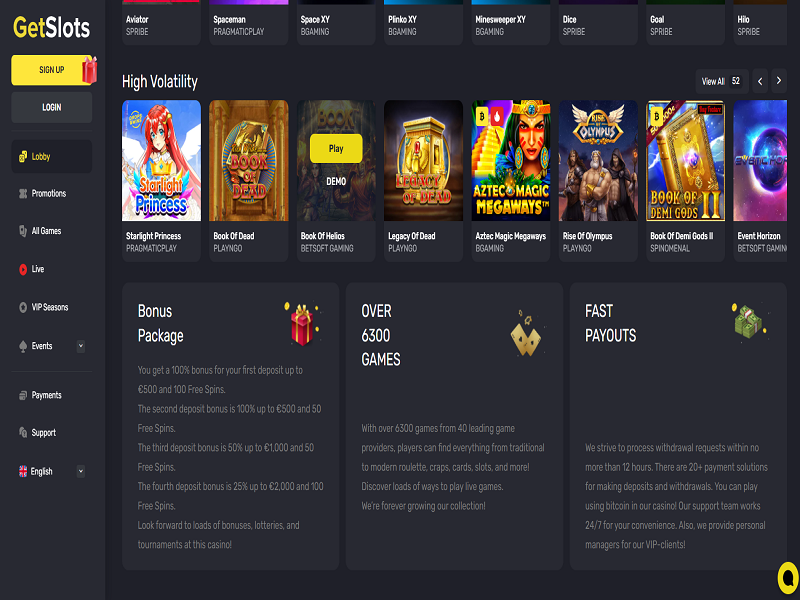
Task: Open the Aztec Magic Megaways thumbnail
Action: point(511,161)
